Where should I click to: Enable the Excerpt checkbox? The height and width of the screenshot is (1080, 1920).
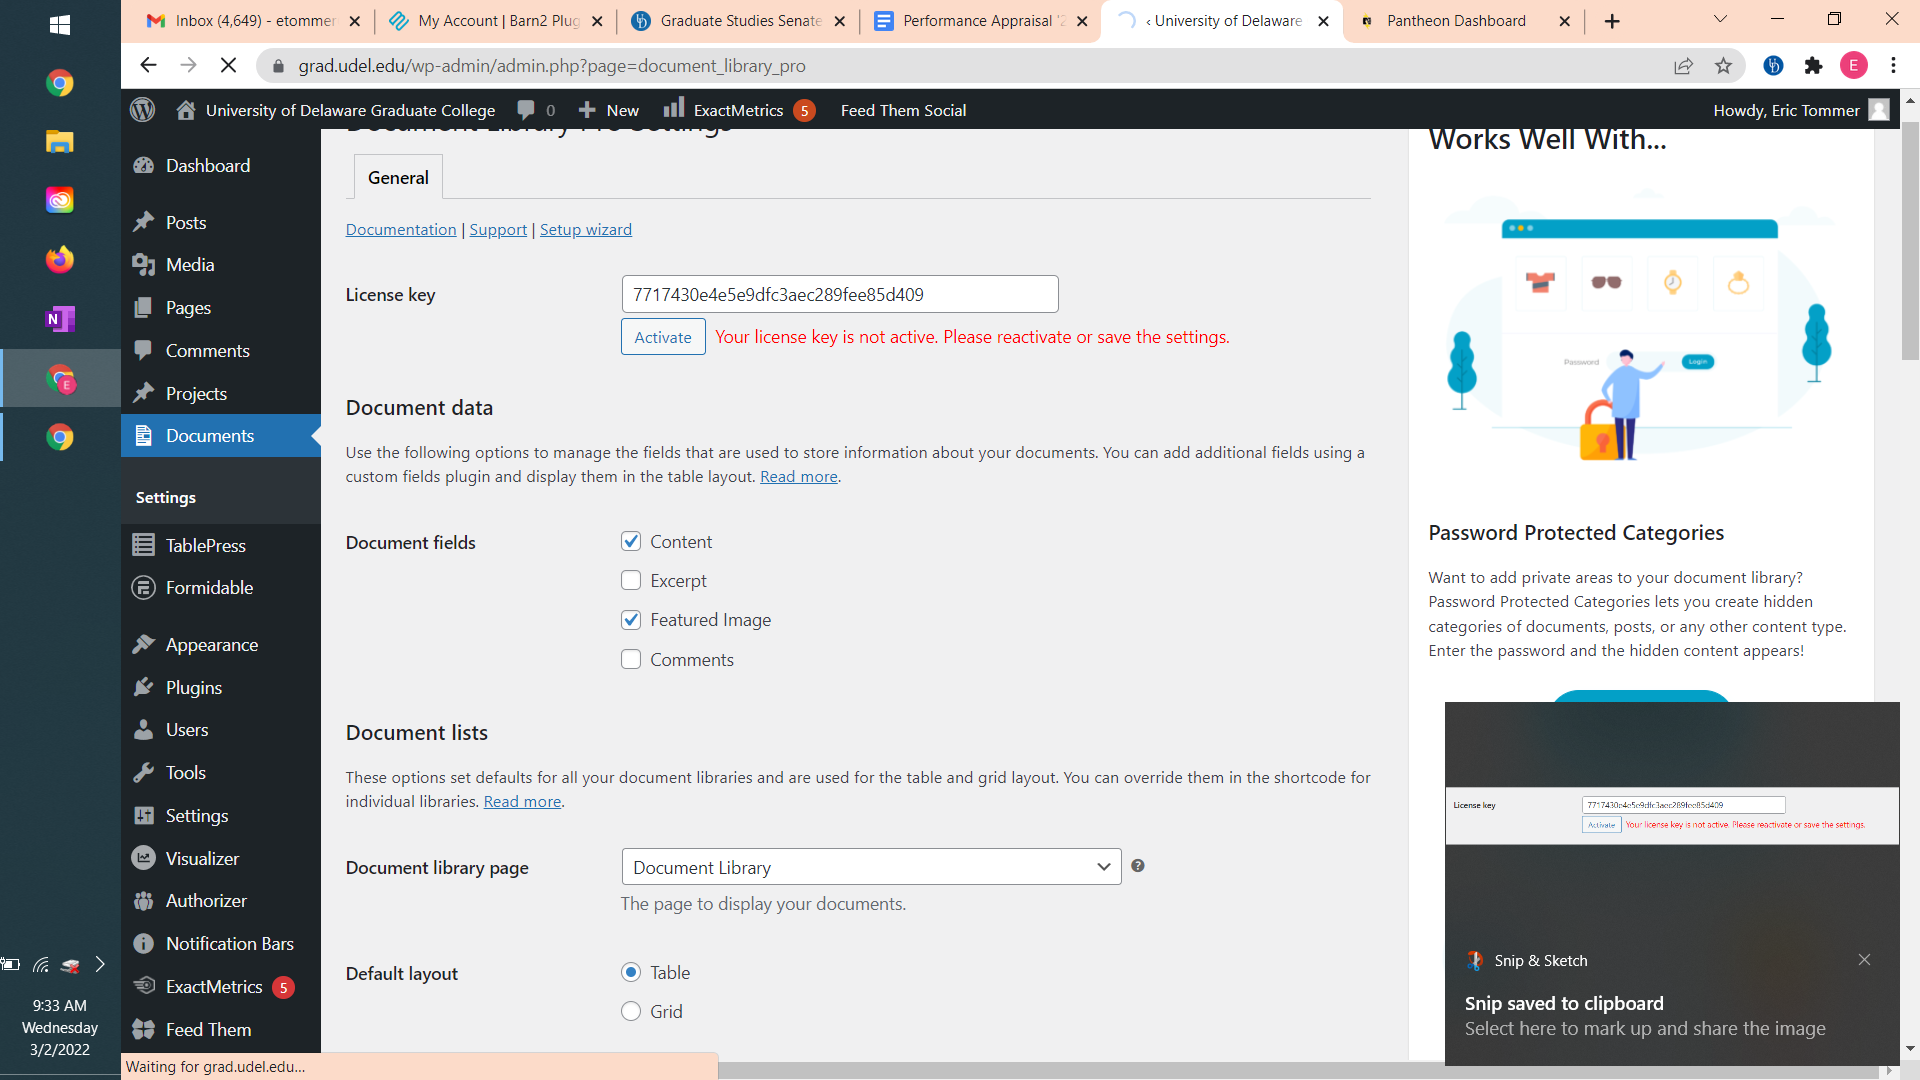631,581
